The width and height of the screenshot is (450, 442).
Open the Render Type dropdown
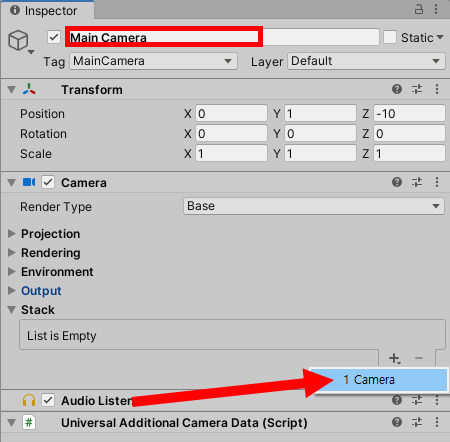point(313,206)
